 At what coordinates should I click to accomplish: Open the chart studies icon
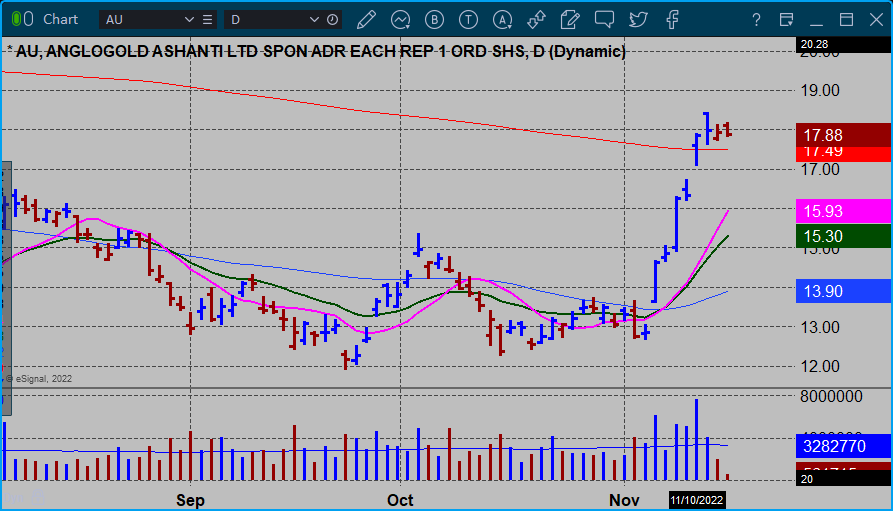point(400,20)
